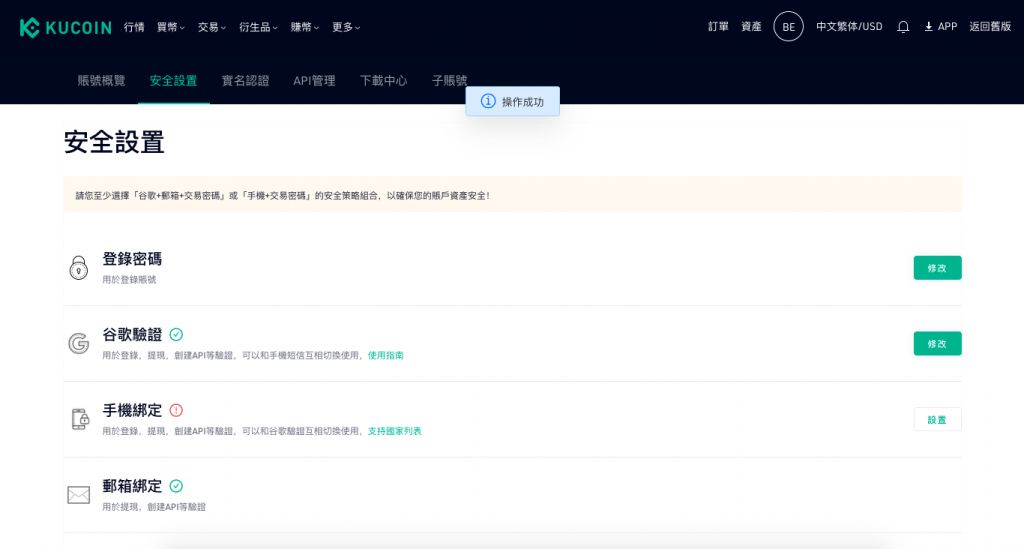This screenshot has width=1024, height=549.
Task: Switch to the 安全設置 tab
Action: (173, 81)
